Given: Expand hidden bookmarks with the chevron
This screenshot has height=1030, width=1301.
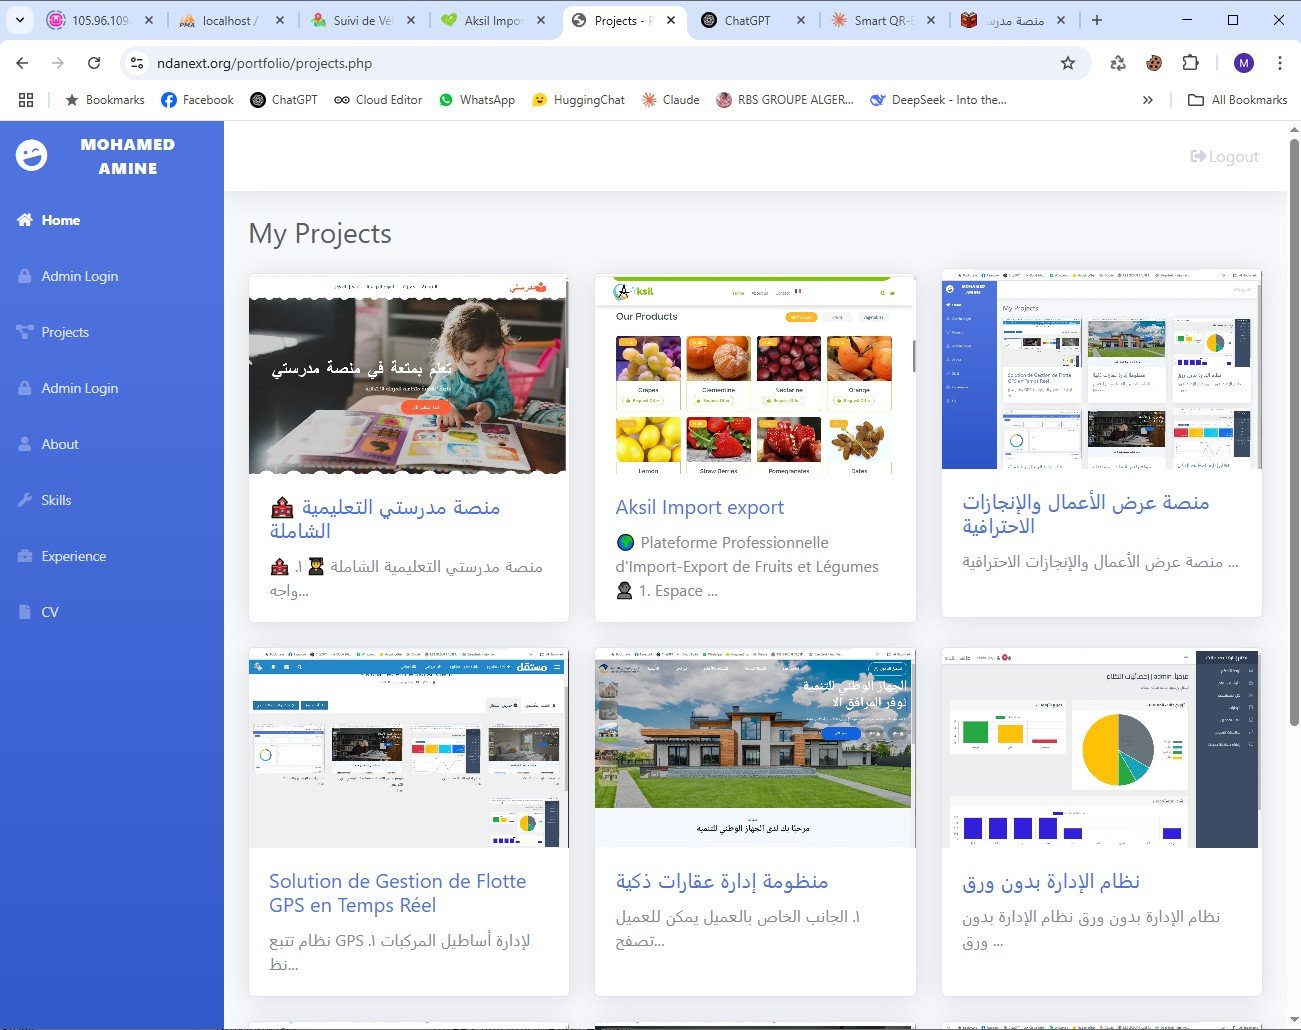Looking at the screenshot, I should pos(1148,99).
